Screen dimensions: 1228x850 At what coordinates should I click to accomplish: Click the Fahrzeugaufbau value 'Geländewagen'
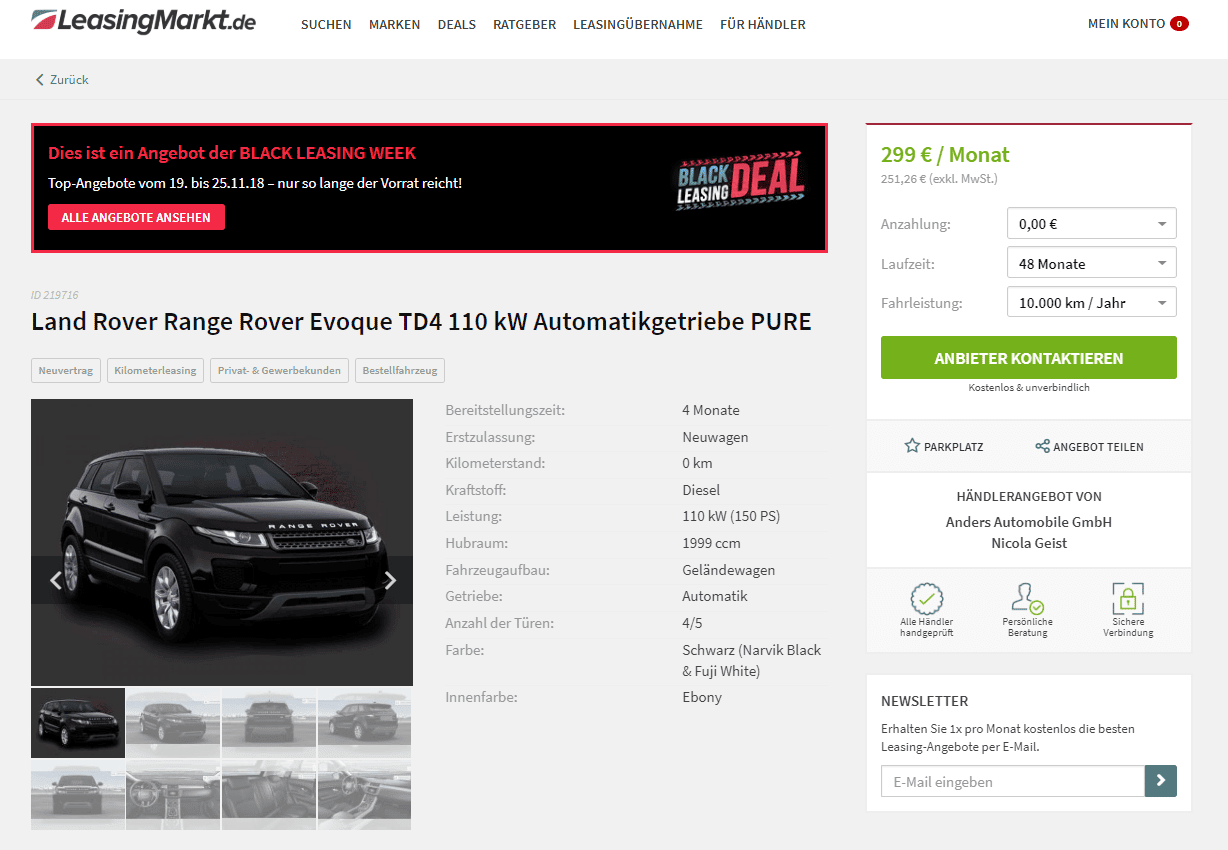point(728,570)
